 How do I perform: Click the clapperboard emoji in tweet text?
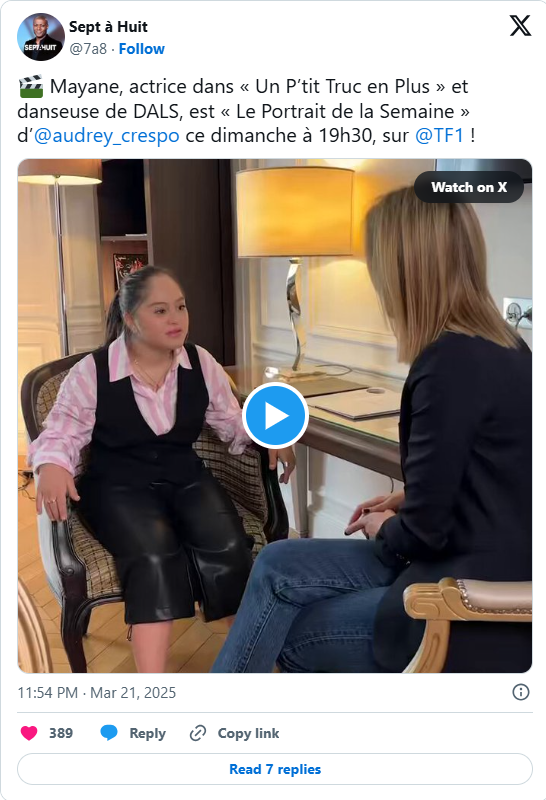coord(31,87)
